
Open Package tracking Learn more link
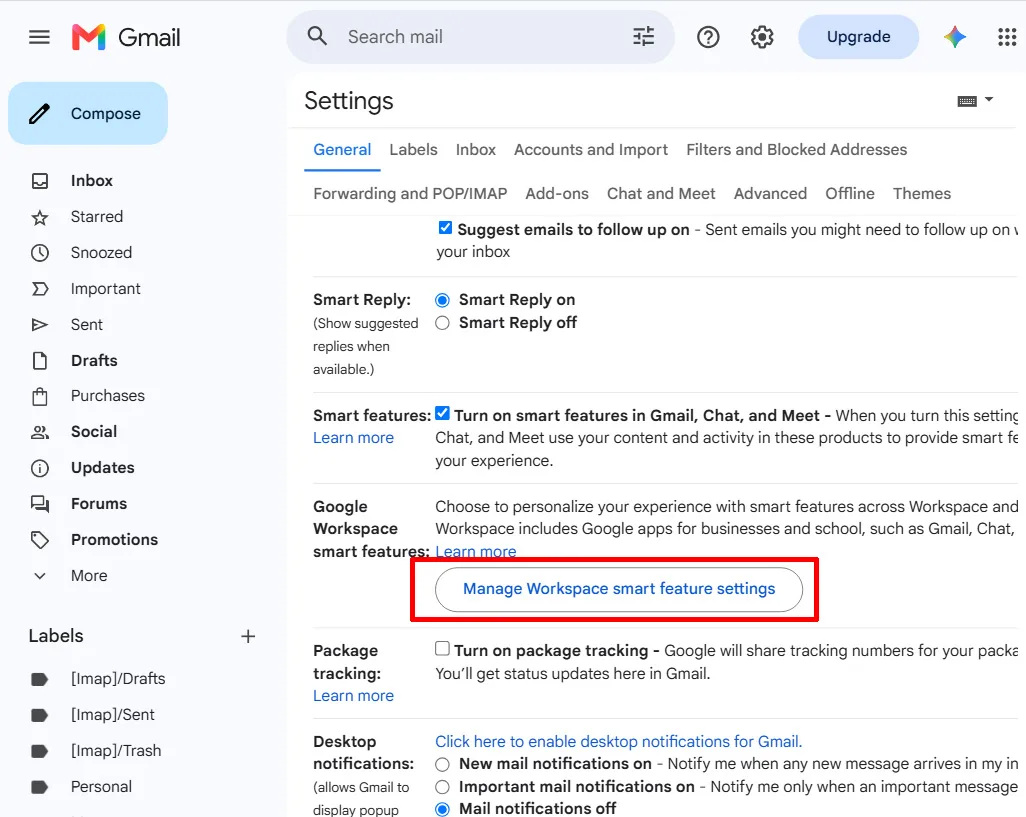(353, 696)
